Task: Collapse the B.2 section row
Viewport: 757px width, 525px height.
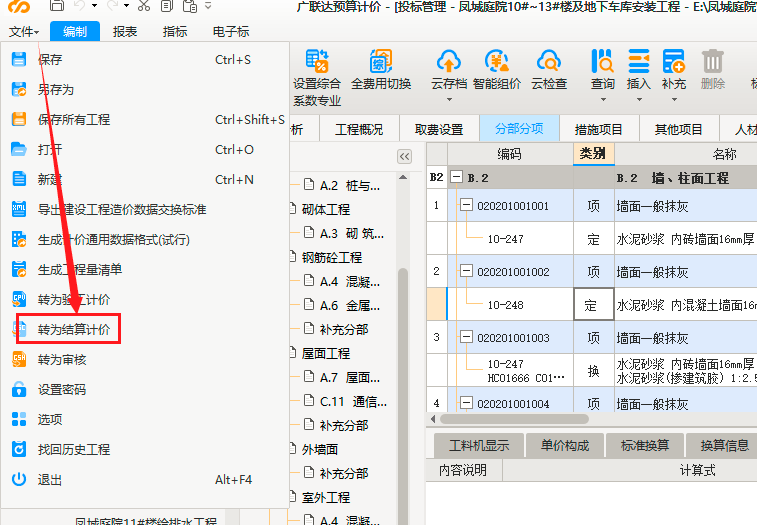Action: (x=456, y=177)
